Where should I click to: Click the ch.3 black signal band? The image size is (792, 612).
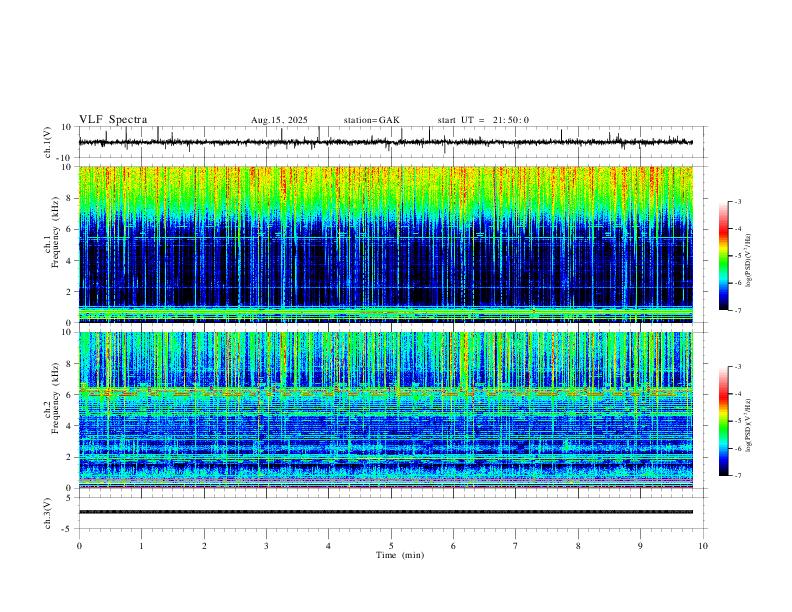pyautogui.click(x=385, y=512)
